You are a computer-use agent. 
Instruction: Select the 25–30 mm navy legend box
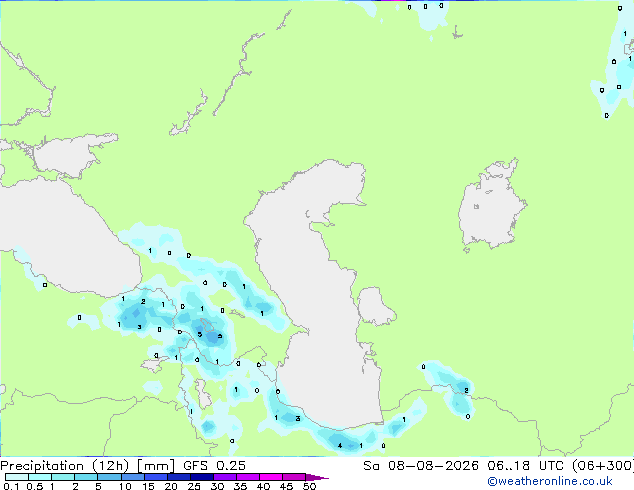pos(202,477)
